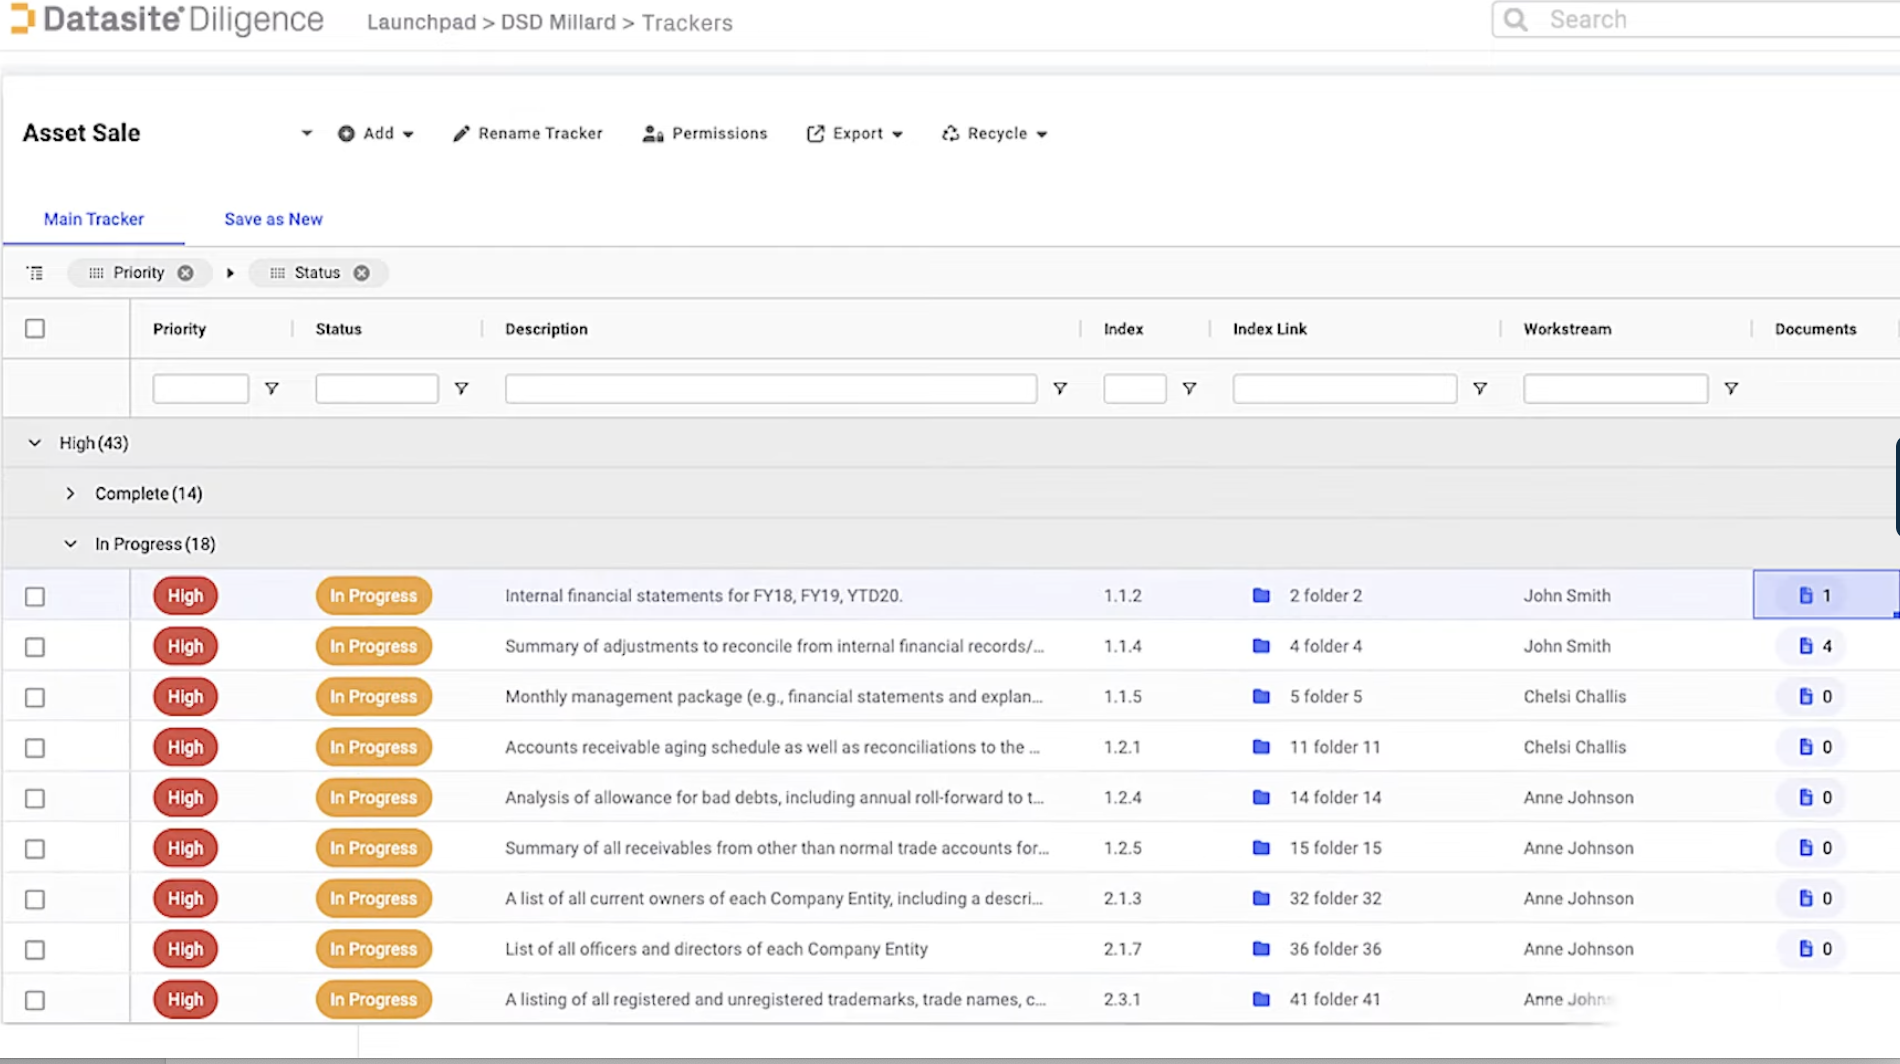This screenshot has height=1064, width=1900.
Task: Open the Export dropdown menu
Action: click(x=855, y=134)
